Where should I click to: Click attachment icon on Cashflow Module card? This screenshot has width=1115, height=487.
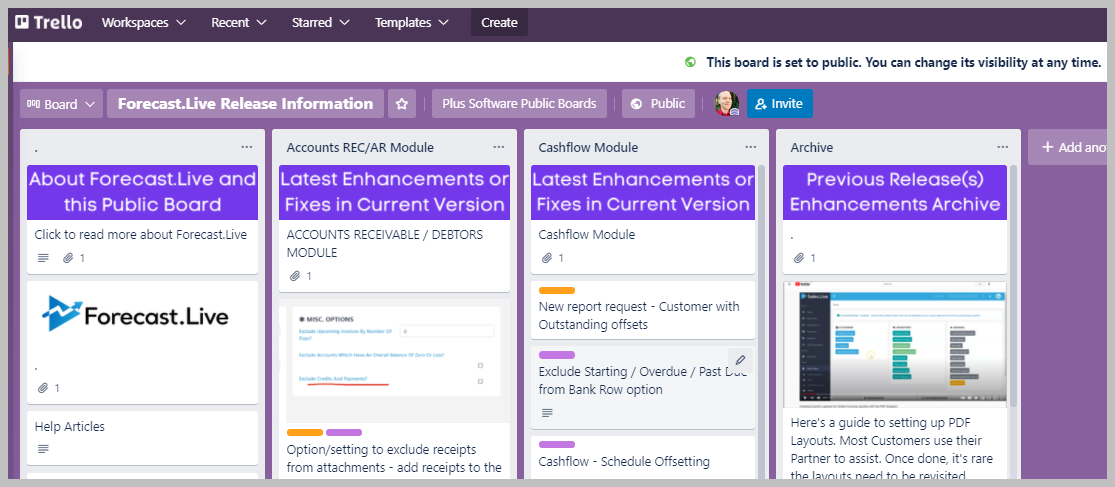(x=546, y=258)
